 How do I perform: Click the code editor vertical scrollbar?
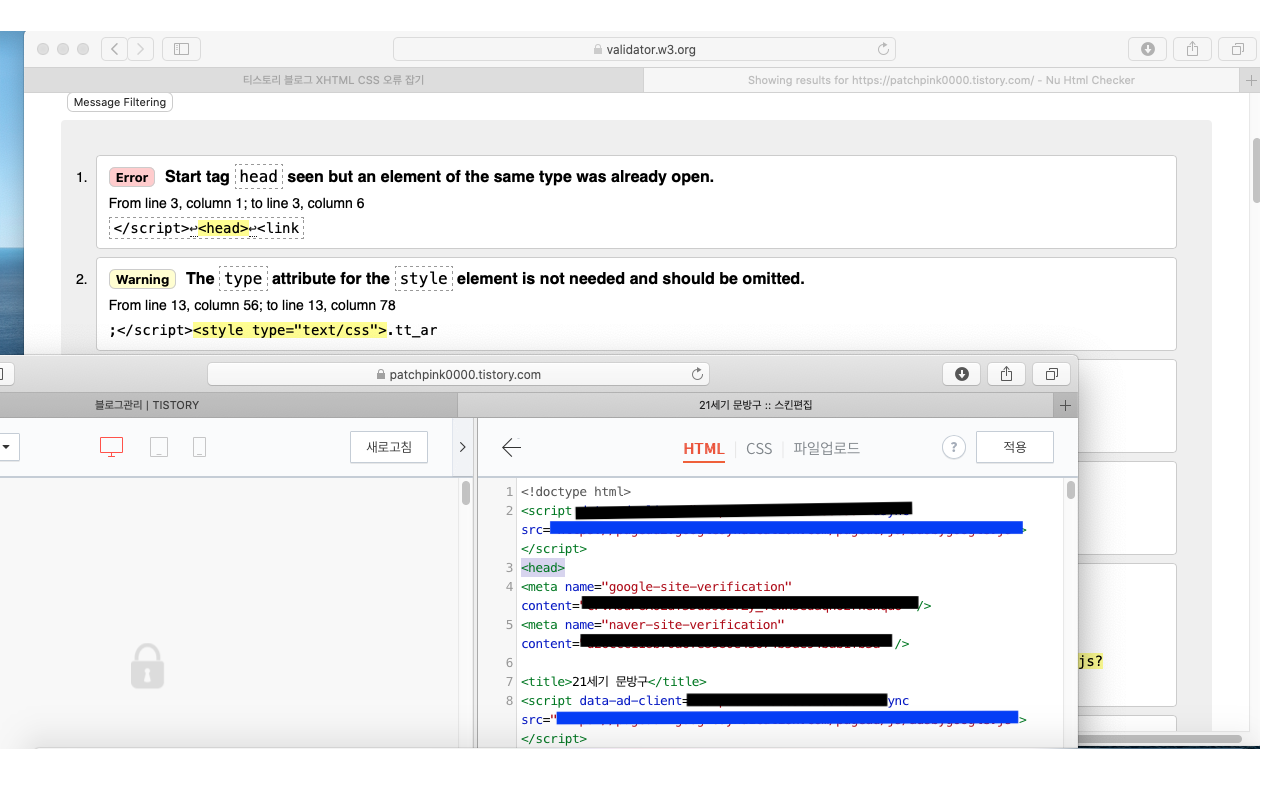[x=1071, y=490]
